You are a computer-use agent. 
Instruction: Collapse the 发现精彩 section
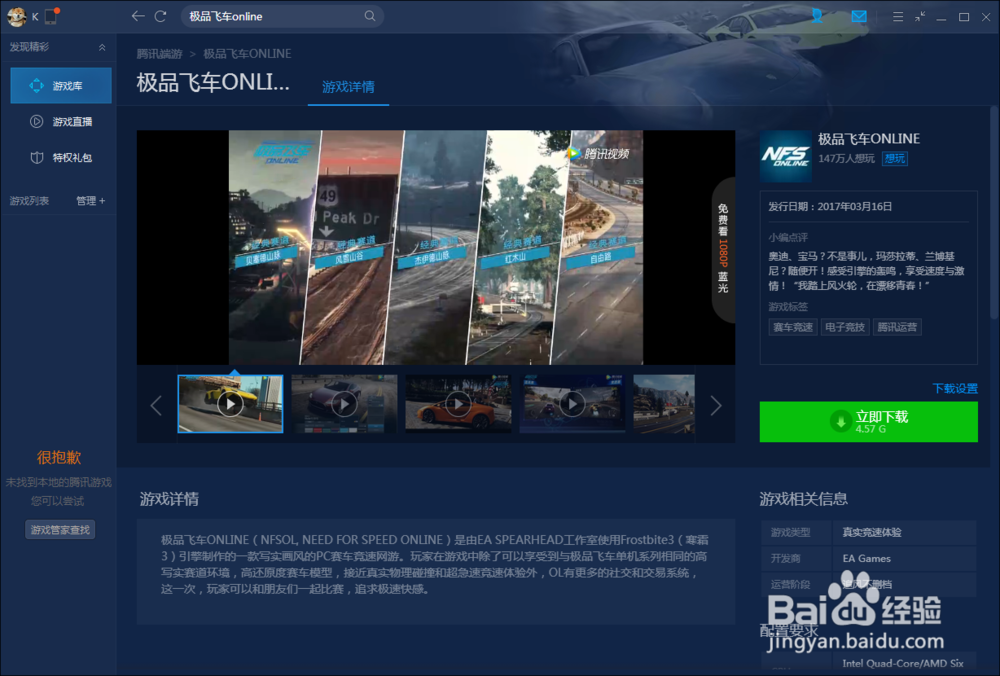coord(102,47)
